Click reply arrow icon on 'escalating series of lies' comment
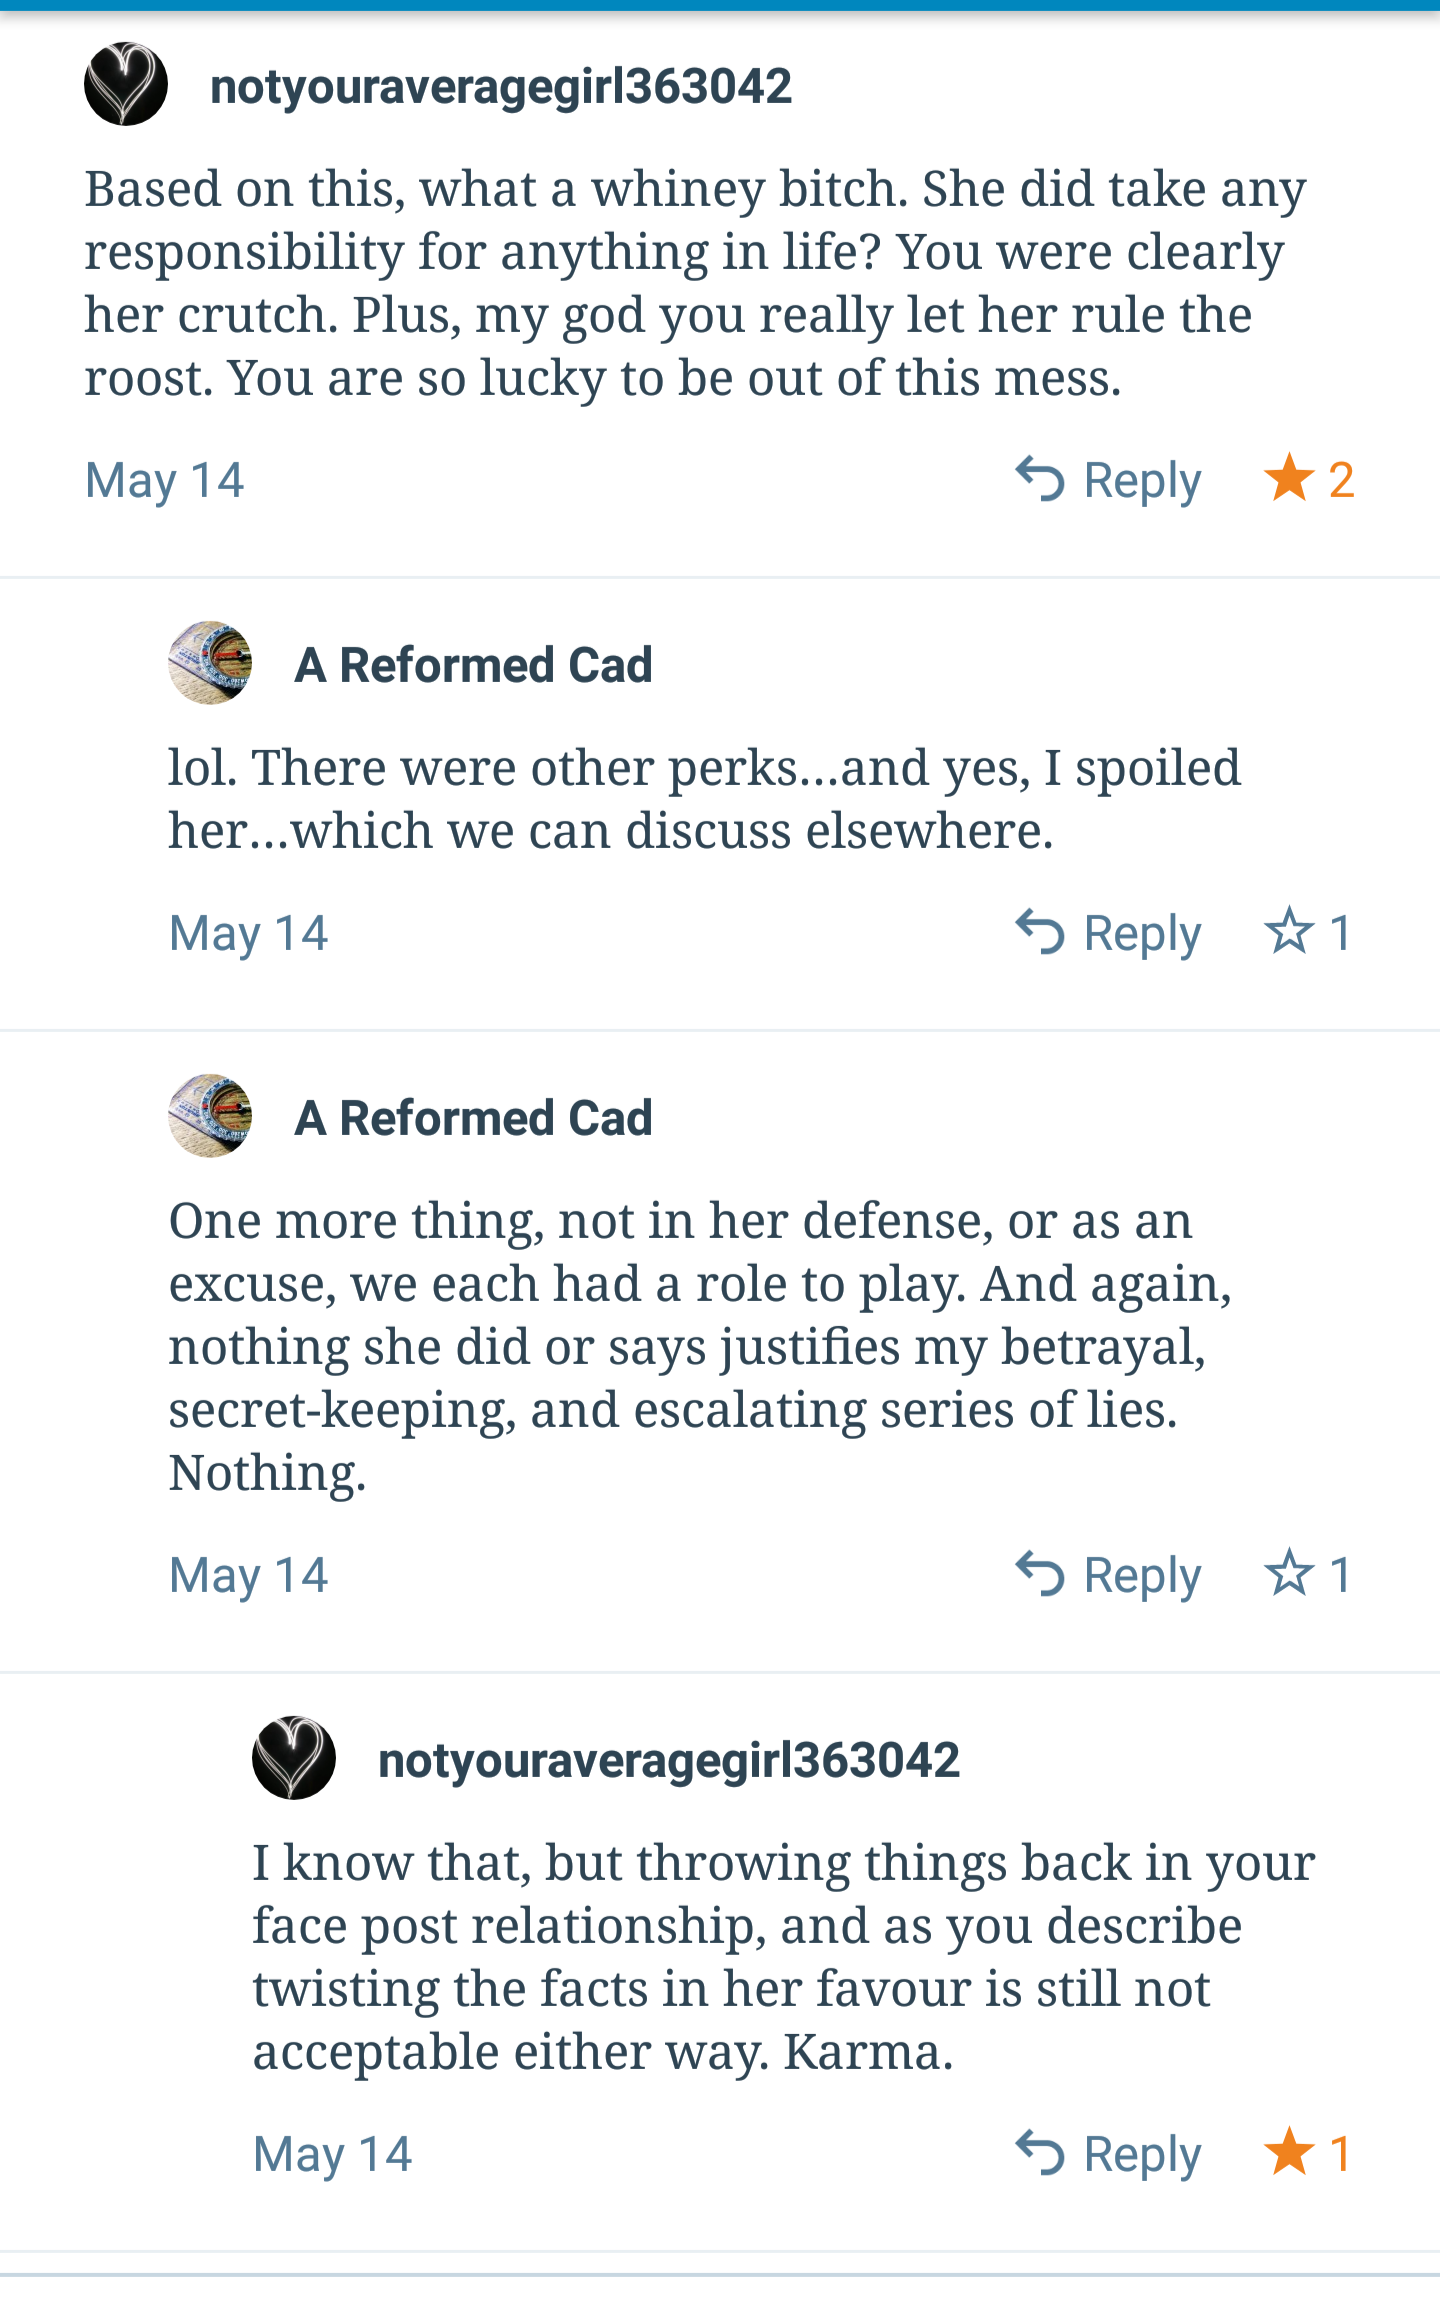Image resolution: width=1440 pixels, height=2297 pixels. pos(1040,1574)
